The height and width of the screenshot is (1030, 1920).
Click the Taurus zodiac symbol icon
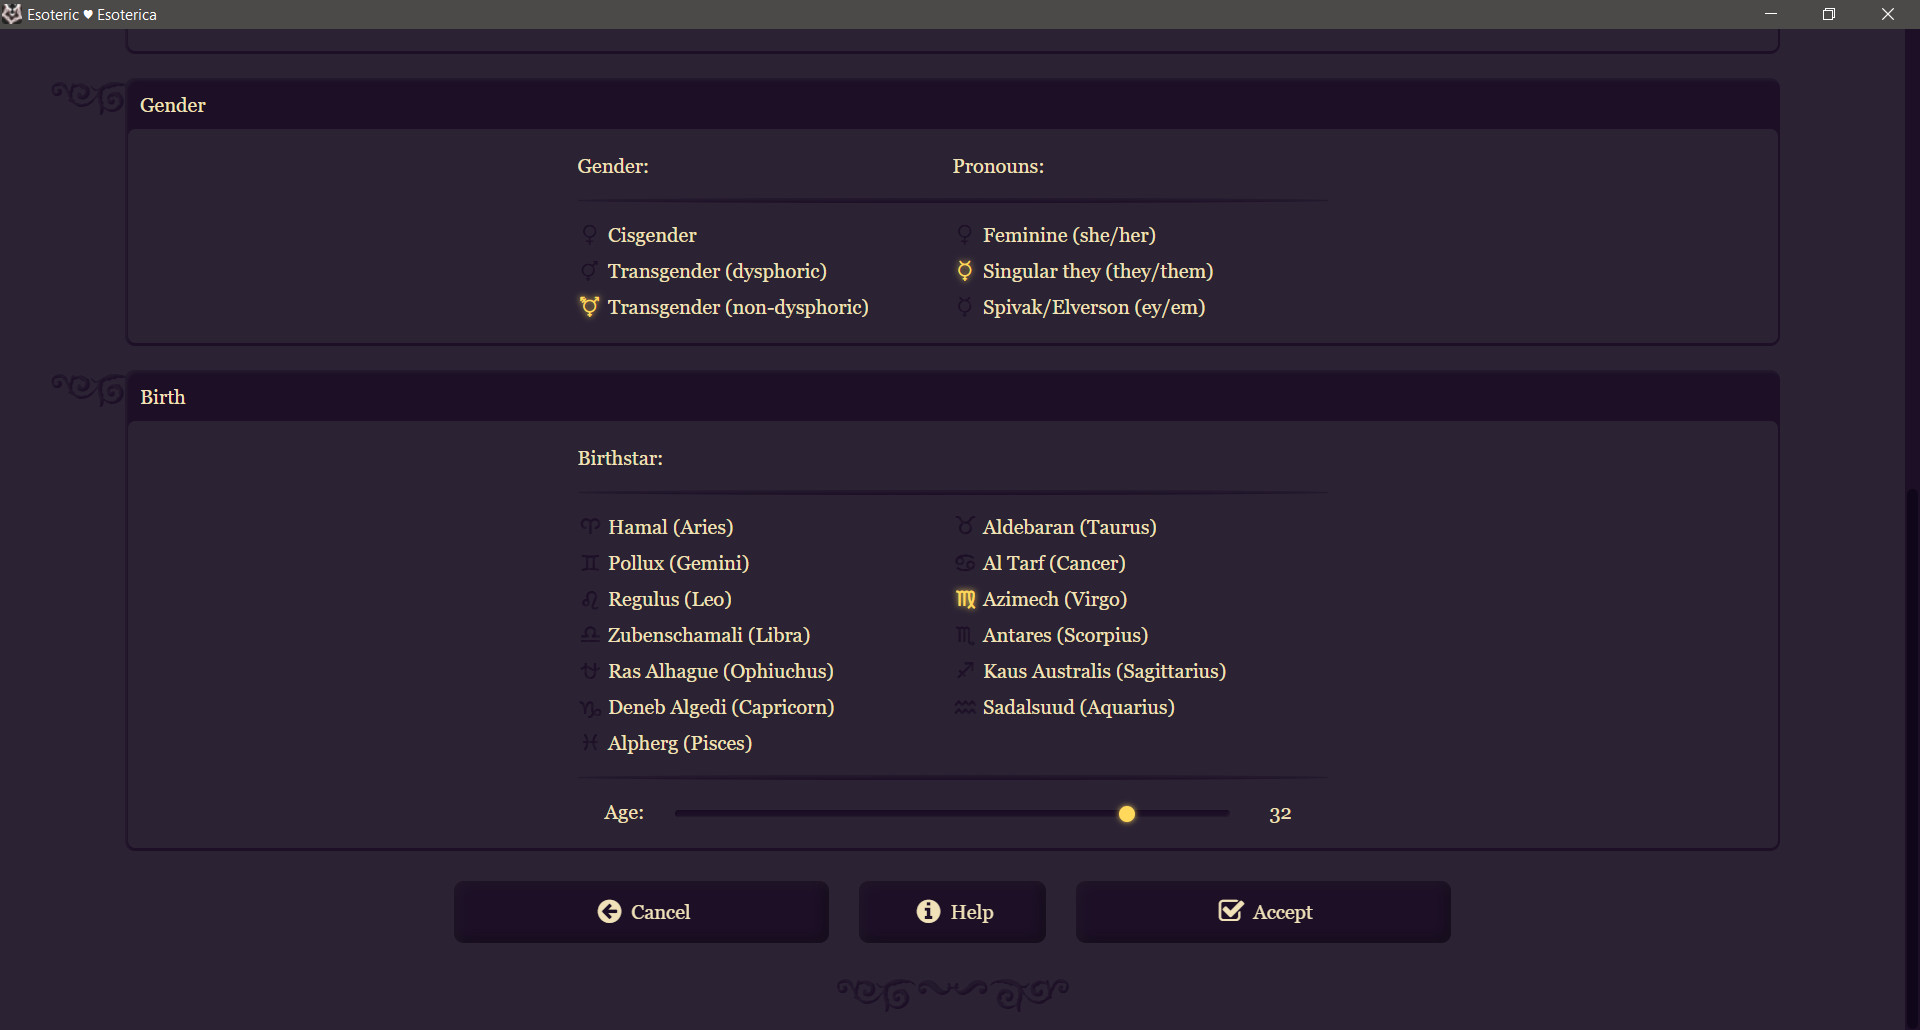tap(965, 526)
